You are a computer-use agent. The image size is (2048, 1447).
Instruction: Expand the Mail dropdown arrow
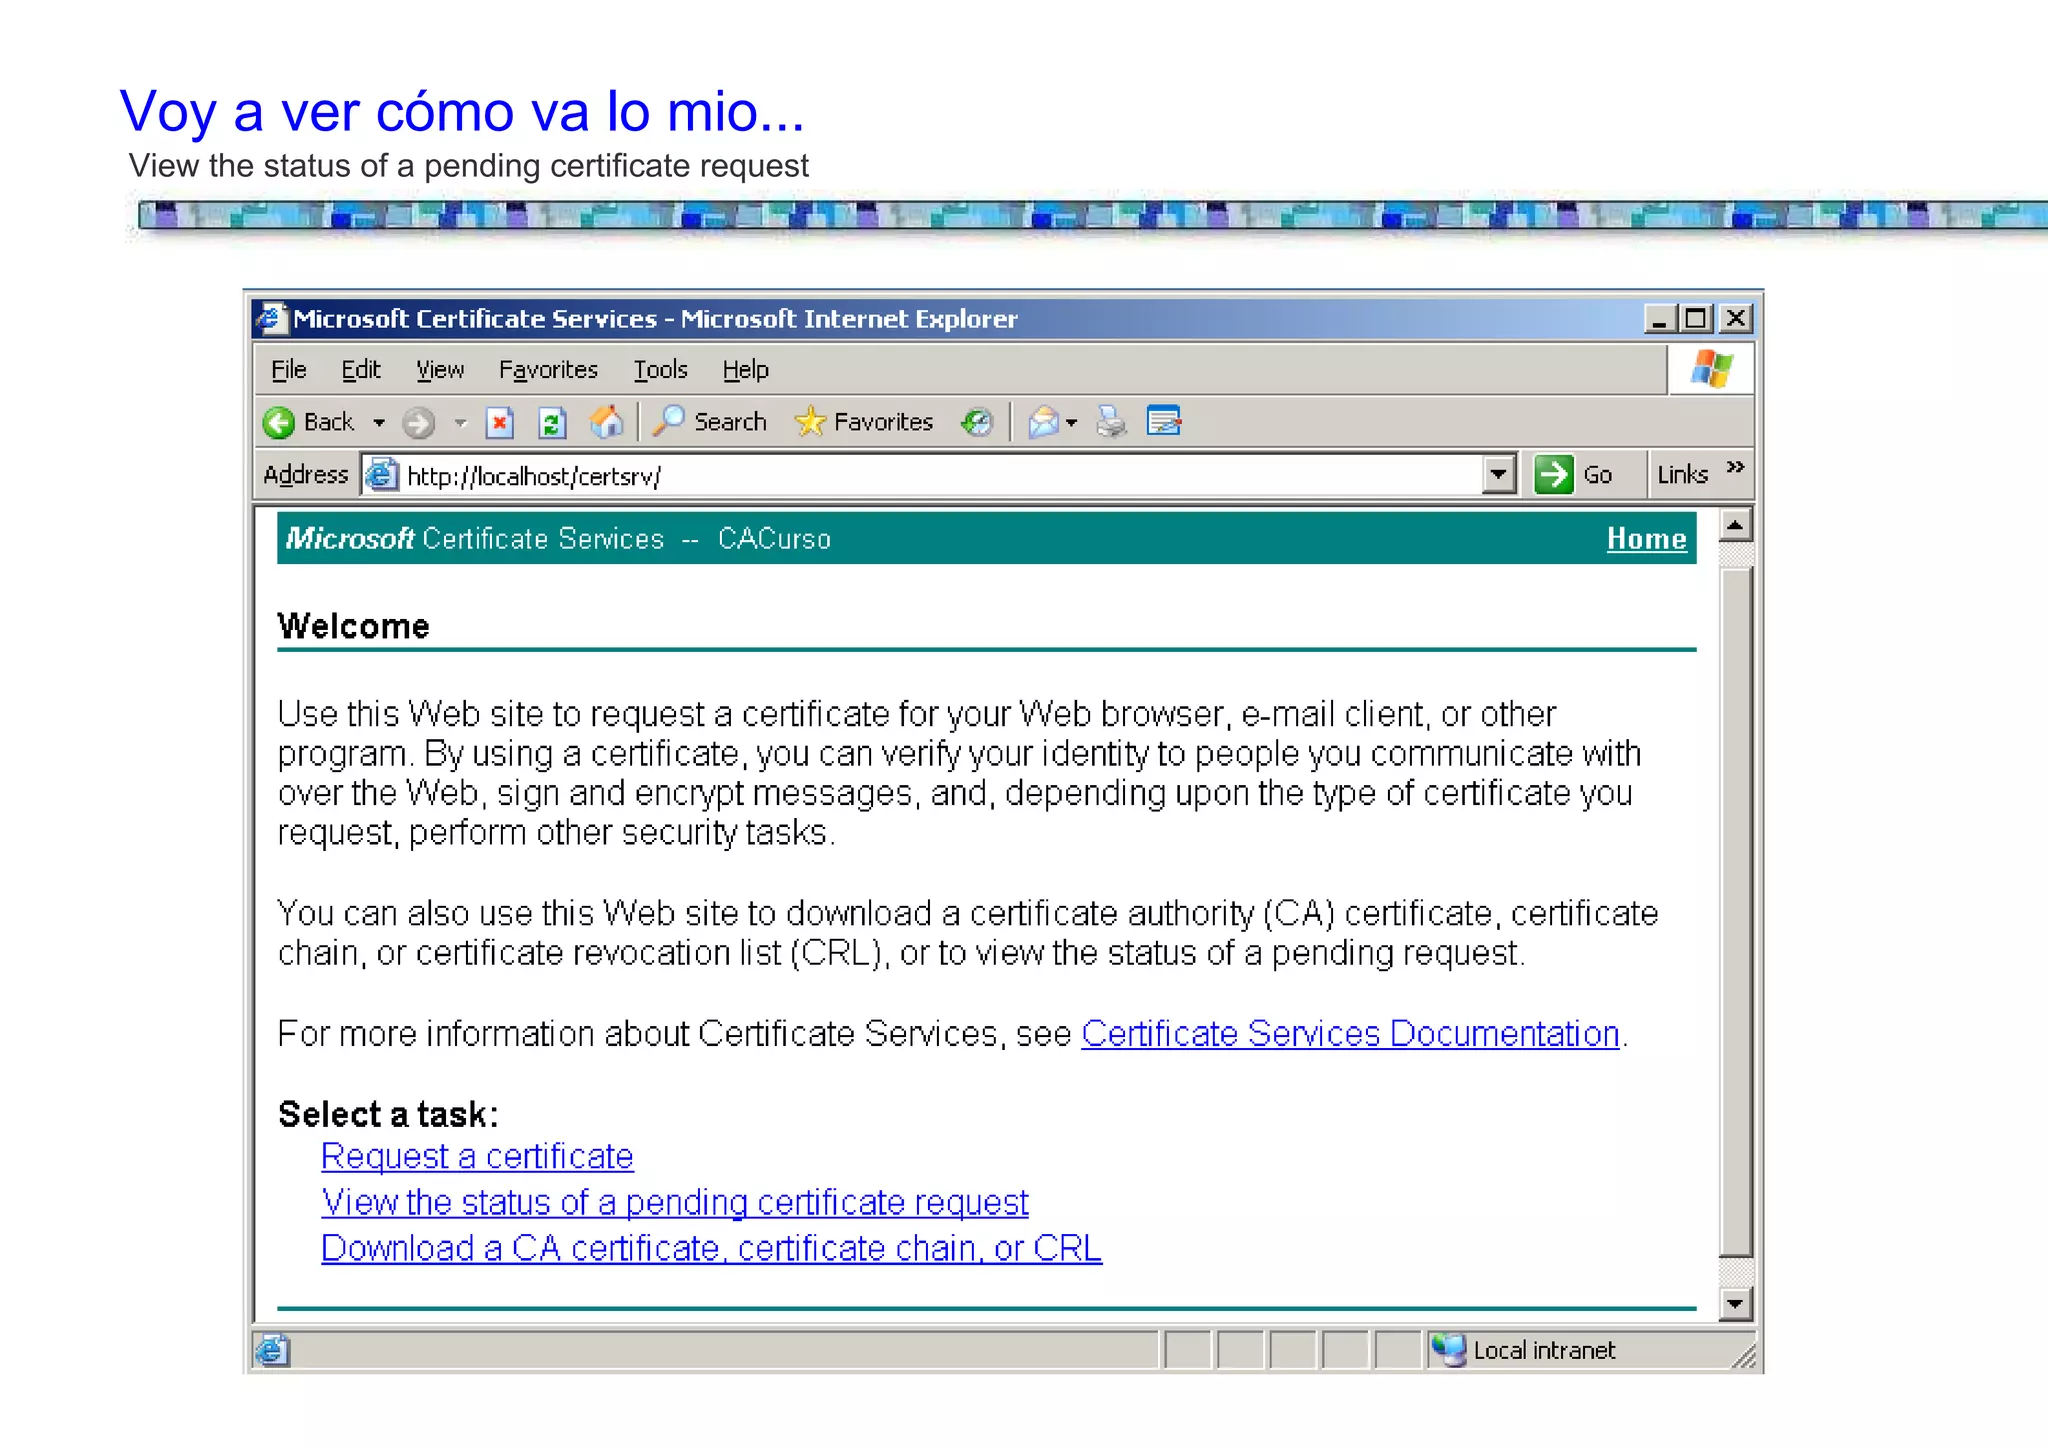pos(1072,423)
